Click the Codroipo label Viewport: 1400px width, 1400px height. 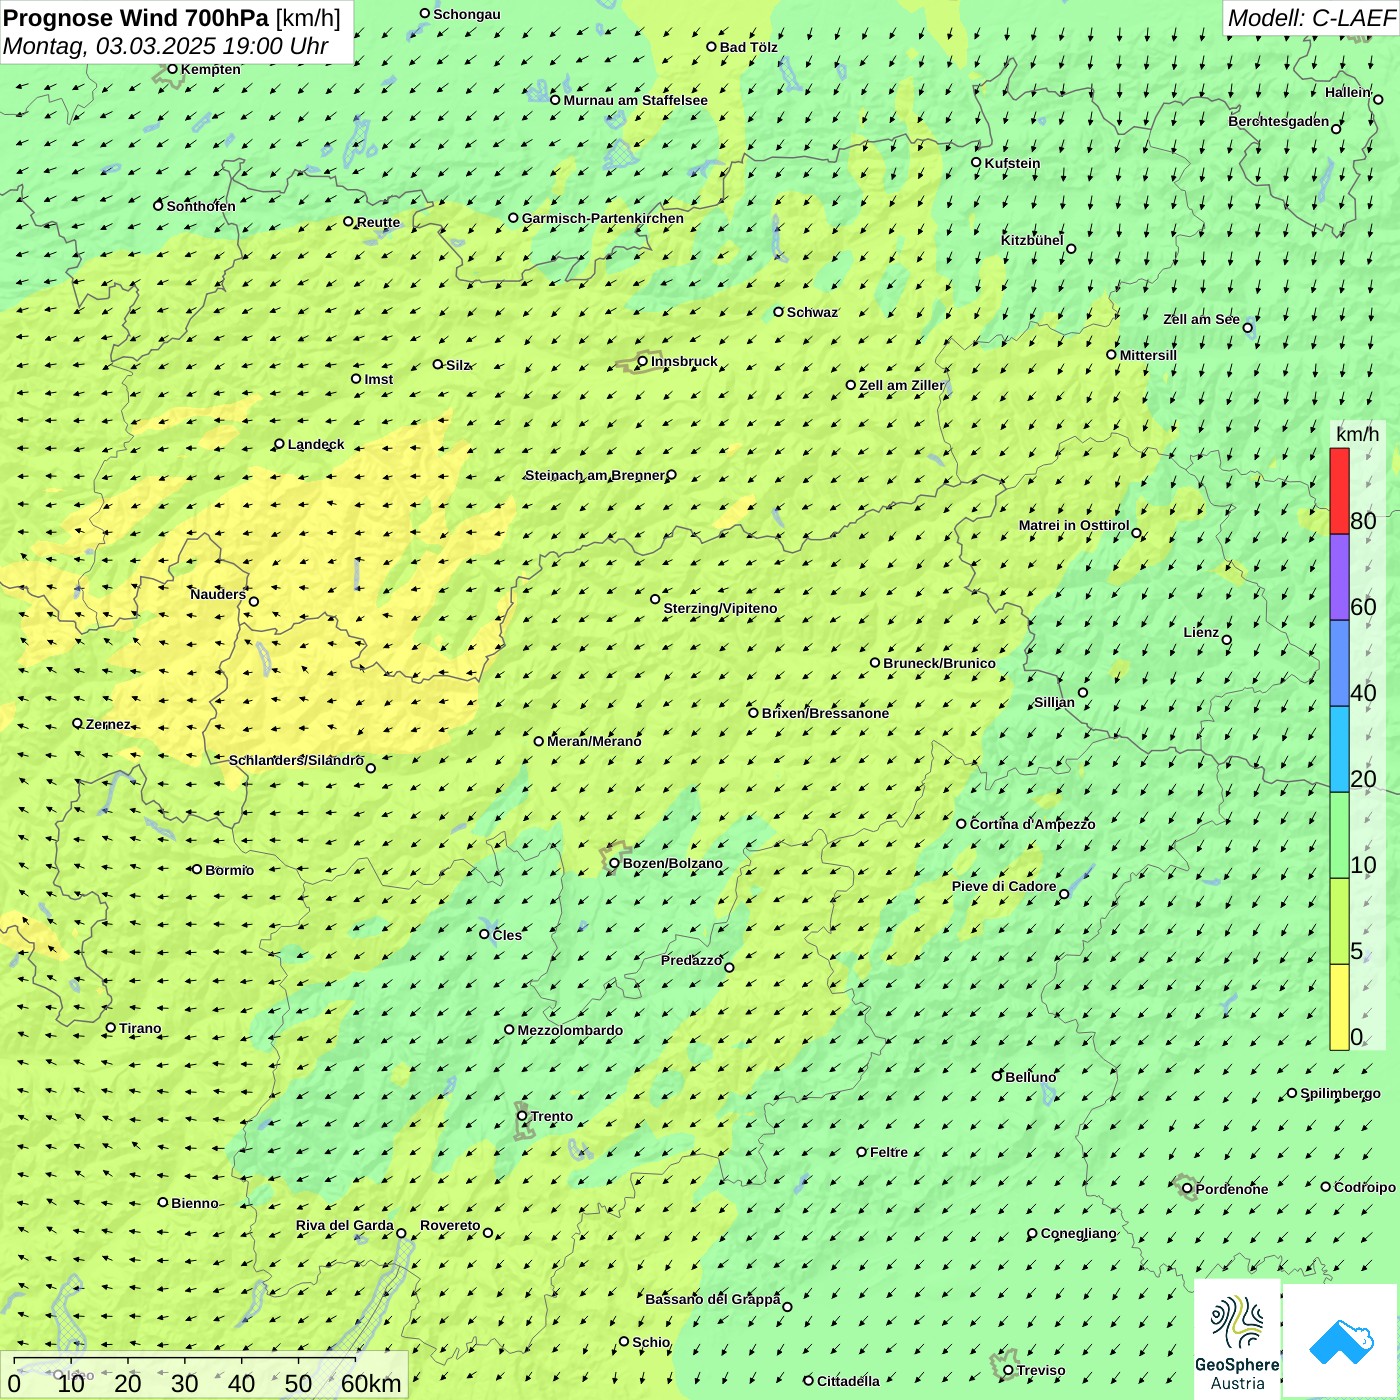pos(1364,1187)
